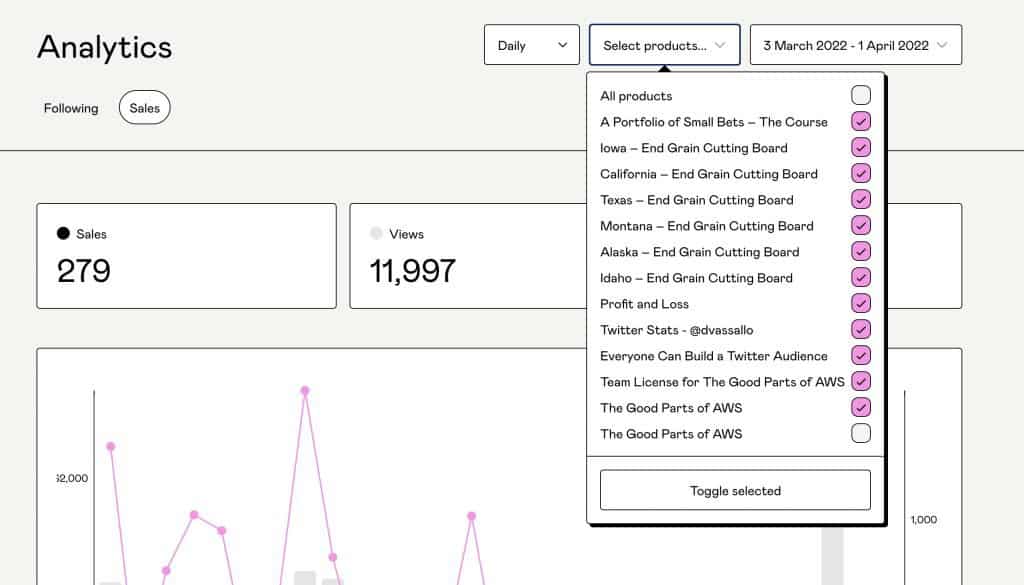The image size is (1024, 585).
Task: Toggle the Idaho cutting board checkbox
Action: (860, 277)
